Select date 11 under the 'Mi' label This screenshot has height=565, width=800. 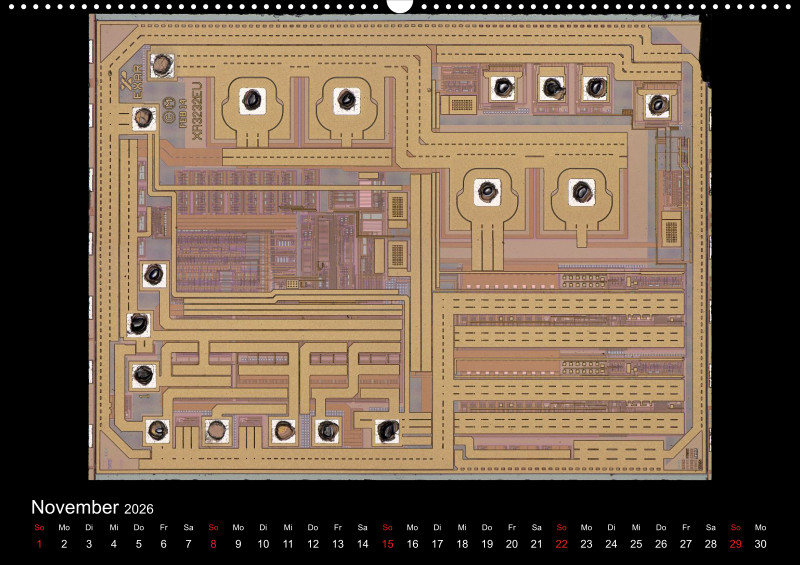(x=288, y=544)
